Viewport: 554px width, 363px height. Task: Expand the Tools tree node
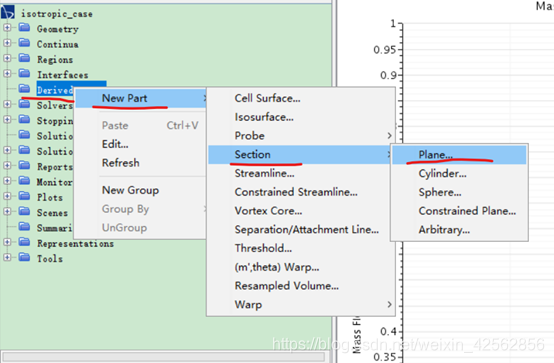click(7, 257)
